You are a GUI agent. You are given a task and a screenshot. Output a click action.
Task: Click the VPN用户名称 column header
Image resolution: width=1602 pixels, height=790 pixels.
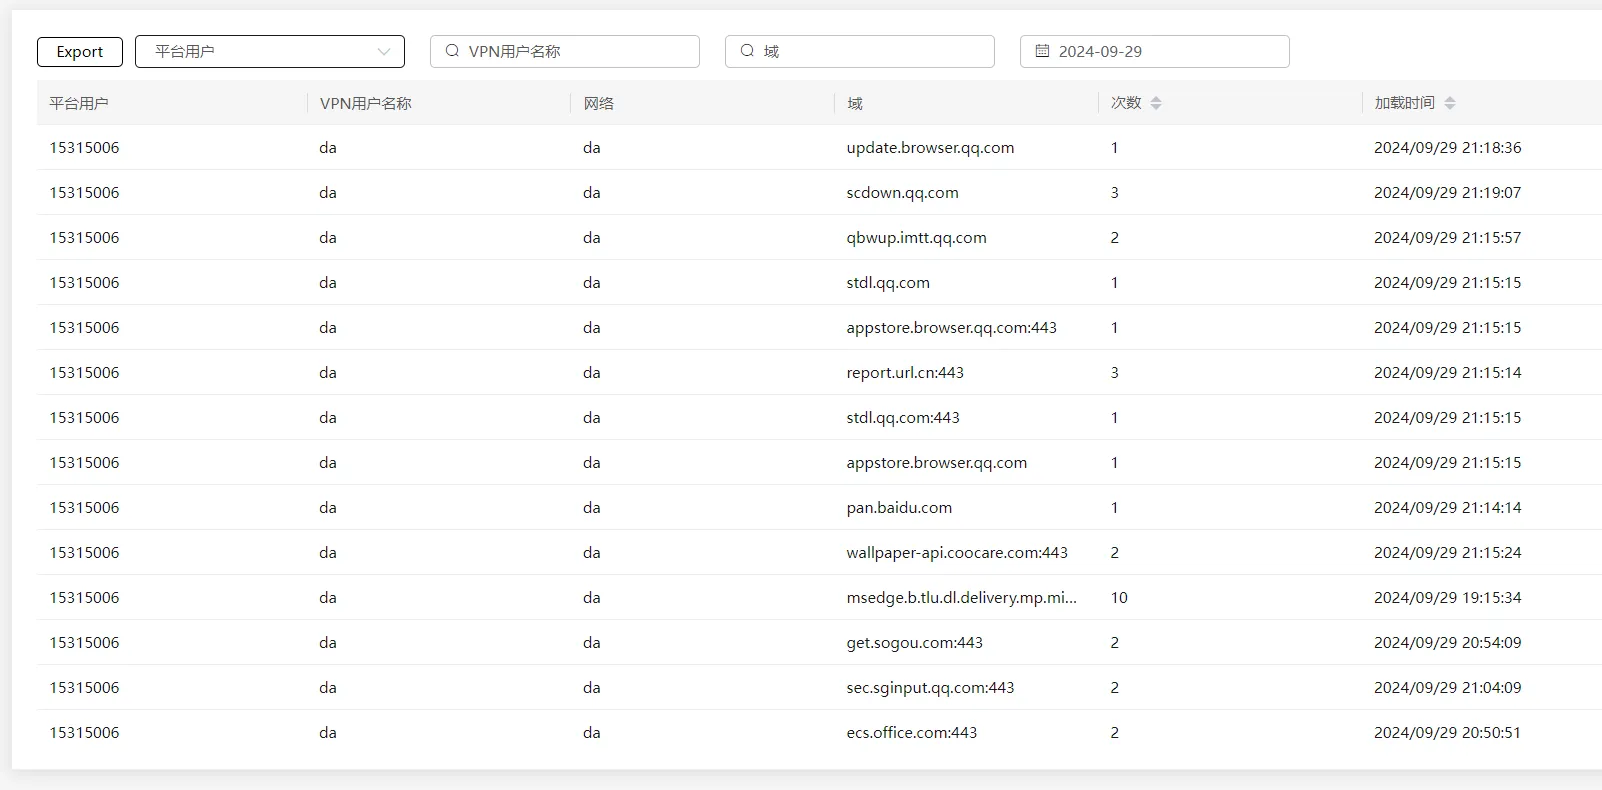click(366, 103)
